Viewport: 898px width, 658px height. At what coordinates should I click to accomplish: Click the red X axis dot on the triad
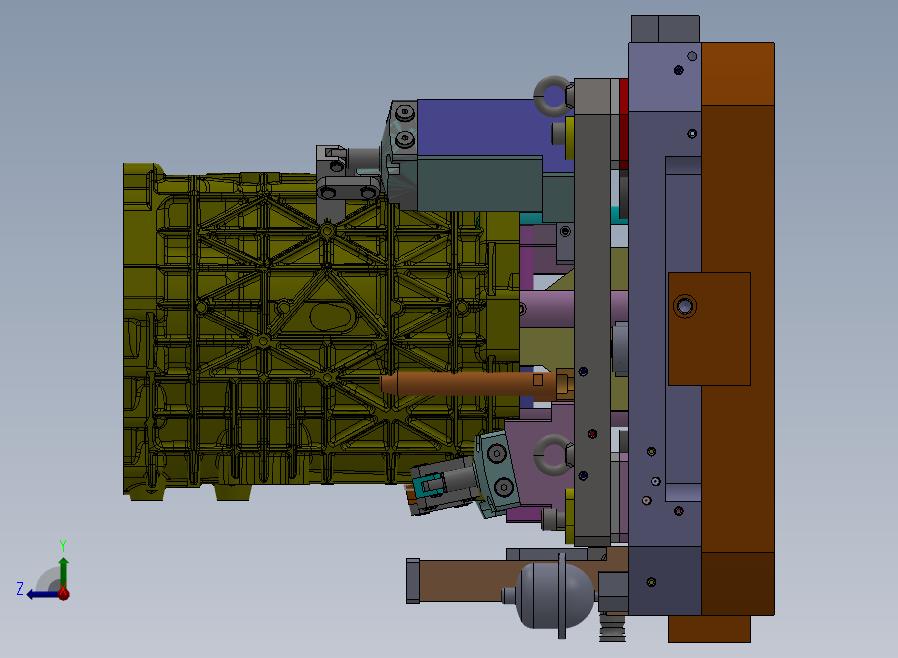pos(64,594)
